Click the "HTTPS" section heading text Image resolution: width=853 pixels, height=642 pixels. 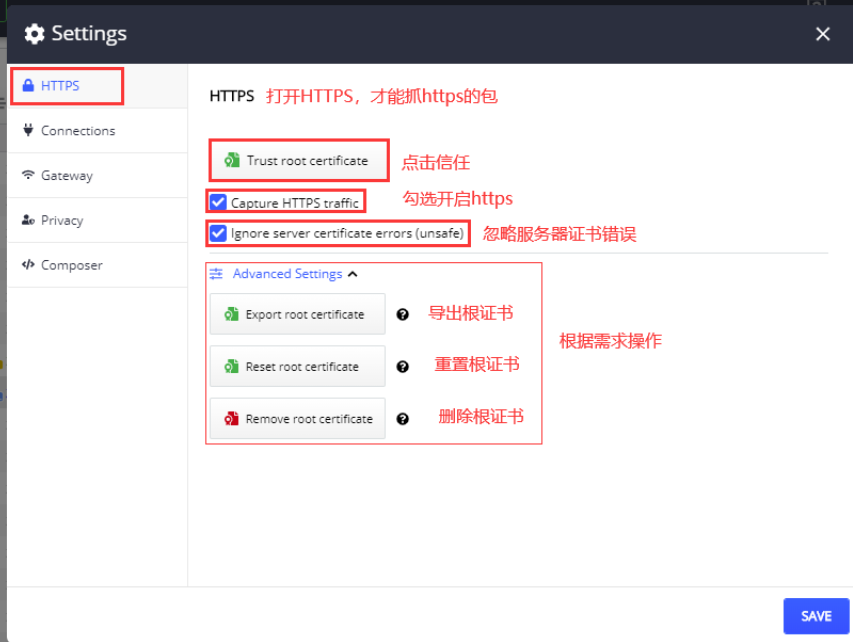tap(232, 96)
